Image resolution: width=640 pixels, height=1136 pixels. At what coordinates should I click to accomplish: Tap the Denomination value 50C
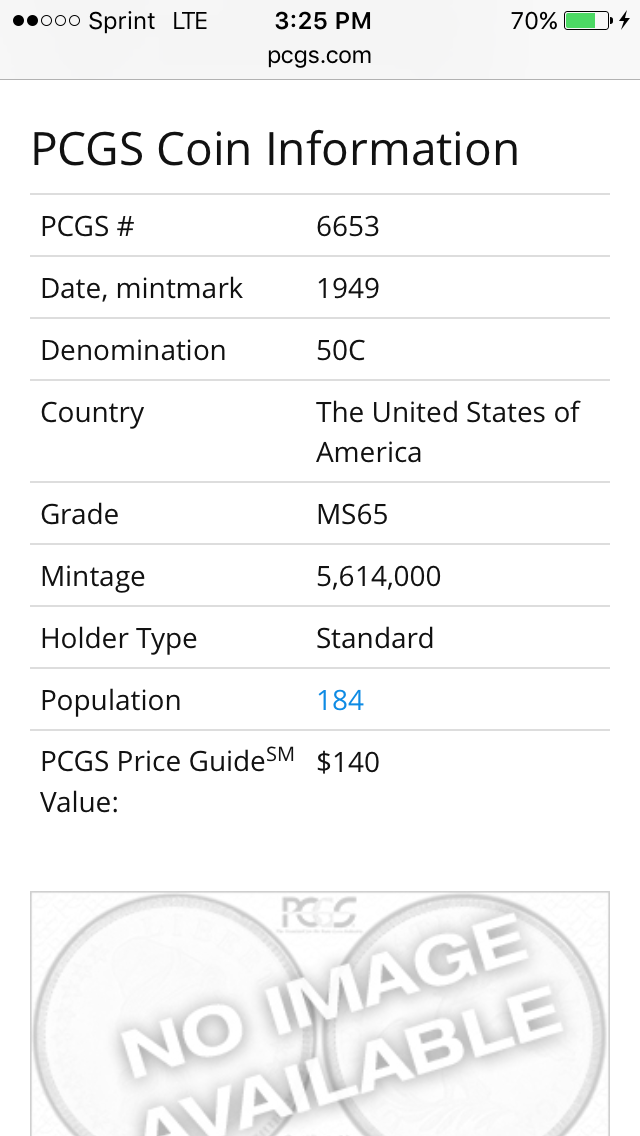(x=341, y=351)
